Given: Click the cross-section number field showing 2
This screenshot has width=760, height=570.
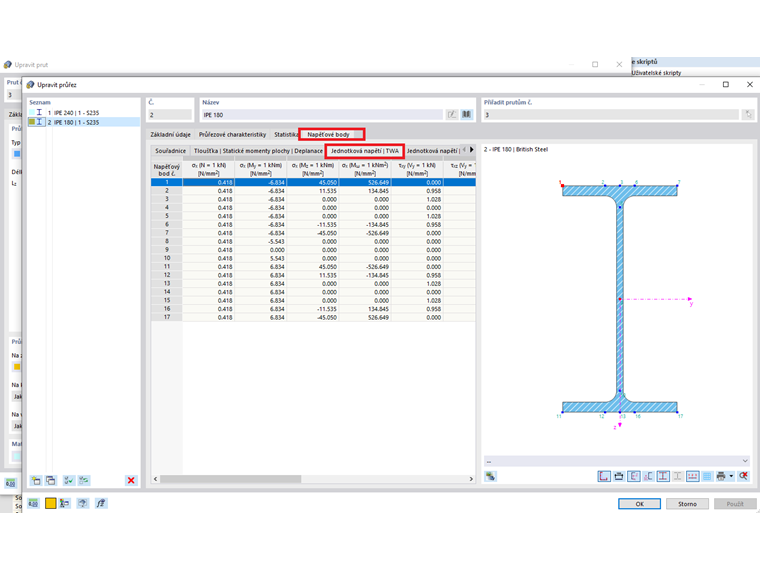Looking at the screenshot, I should [x=170, y=115].
